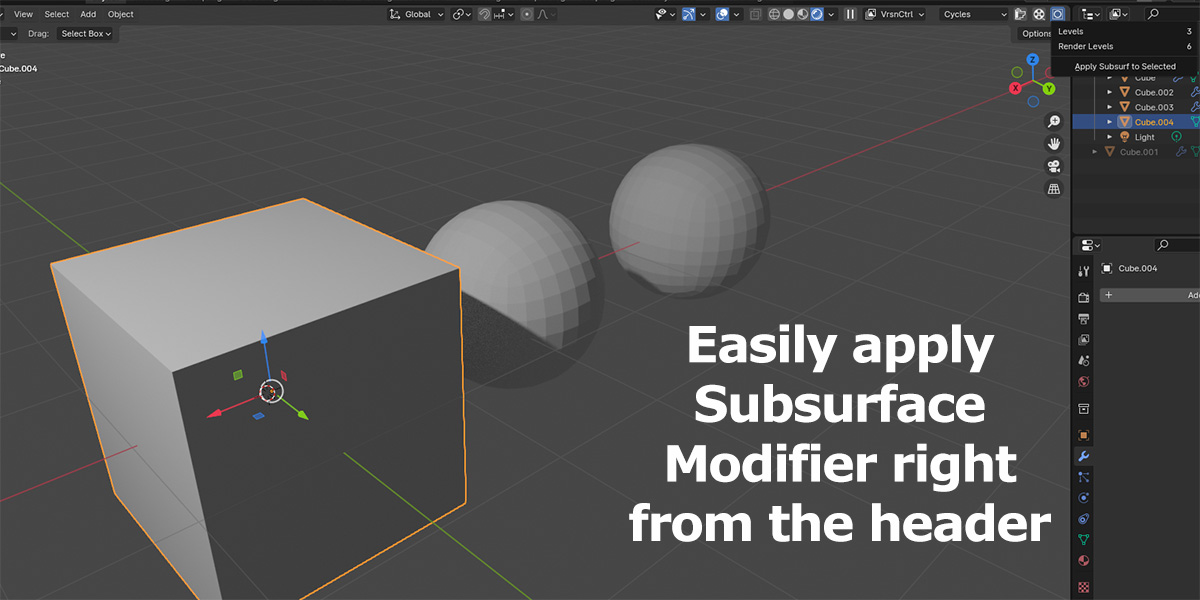
Task: Toggle camera view with camera gizmo
Action: coord(1053,166)
